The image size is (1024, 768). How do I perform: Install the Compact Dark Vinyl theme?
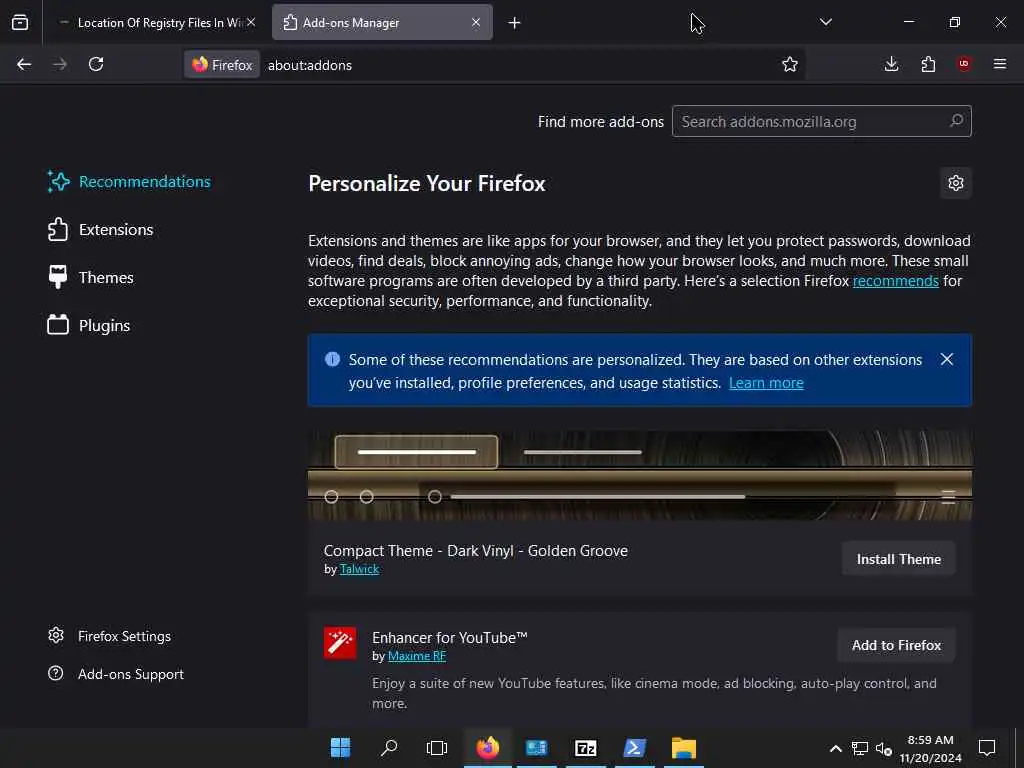pos(899,559)
